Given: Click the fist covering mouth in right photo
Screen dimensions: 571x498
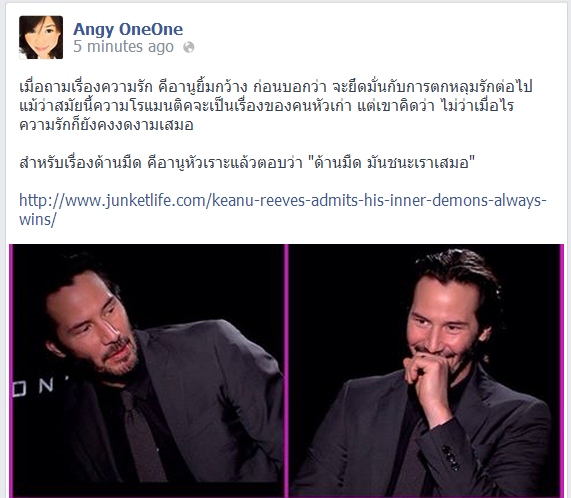Looking at the screenshot, I should point(426,369).
